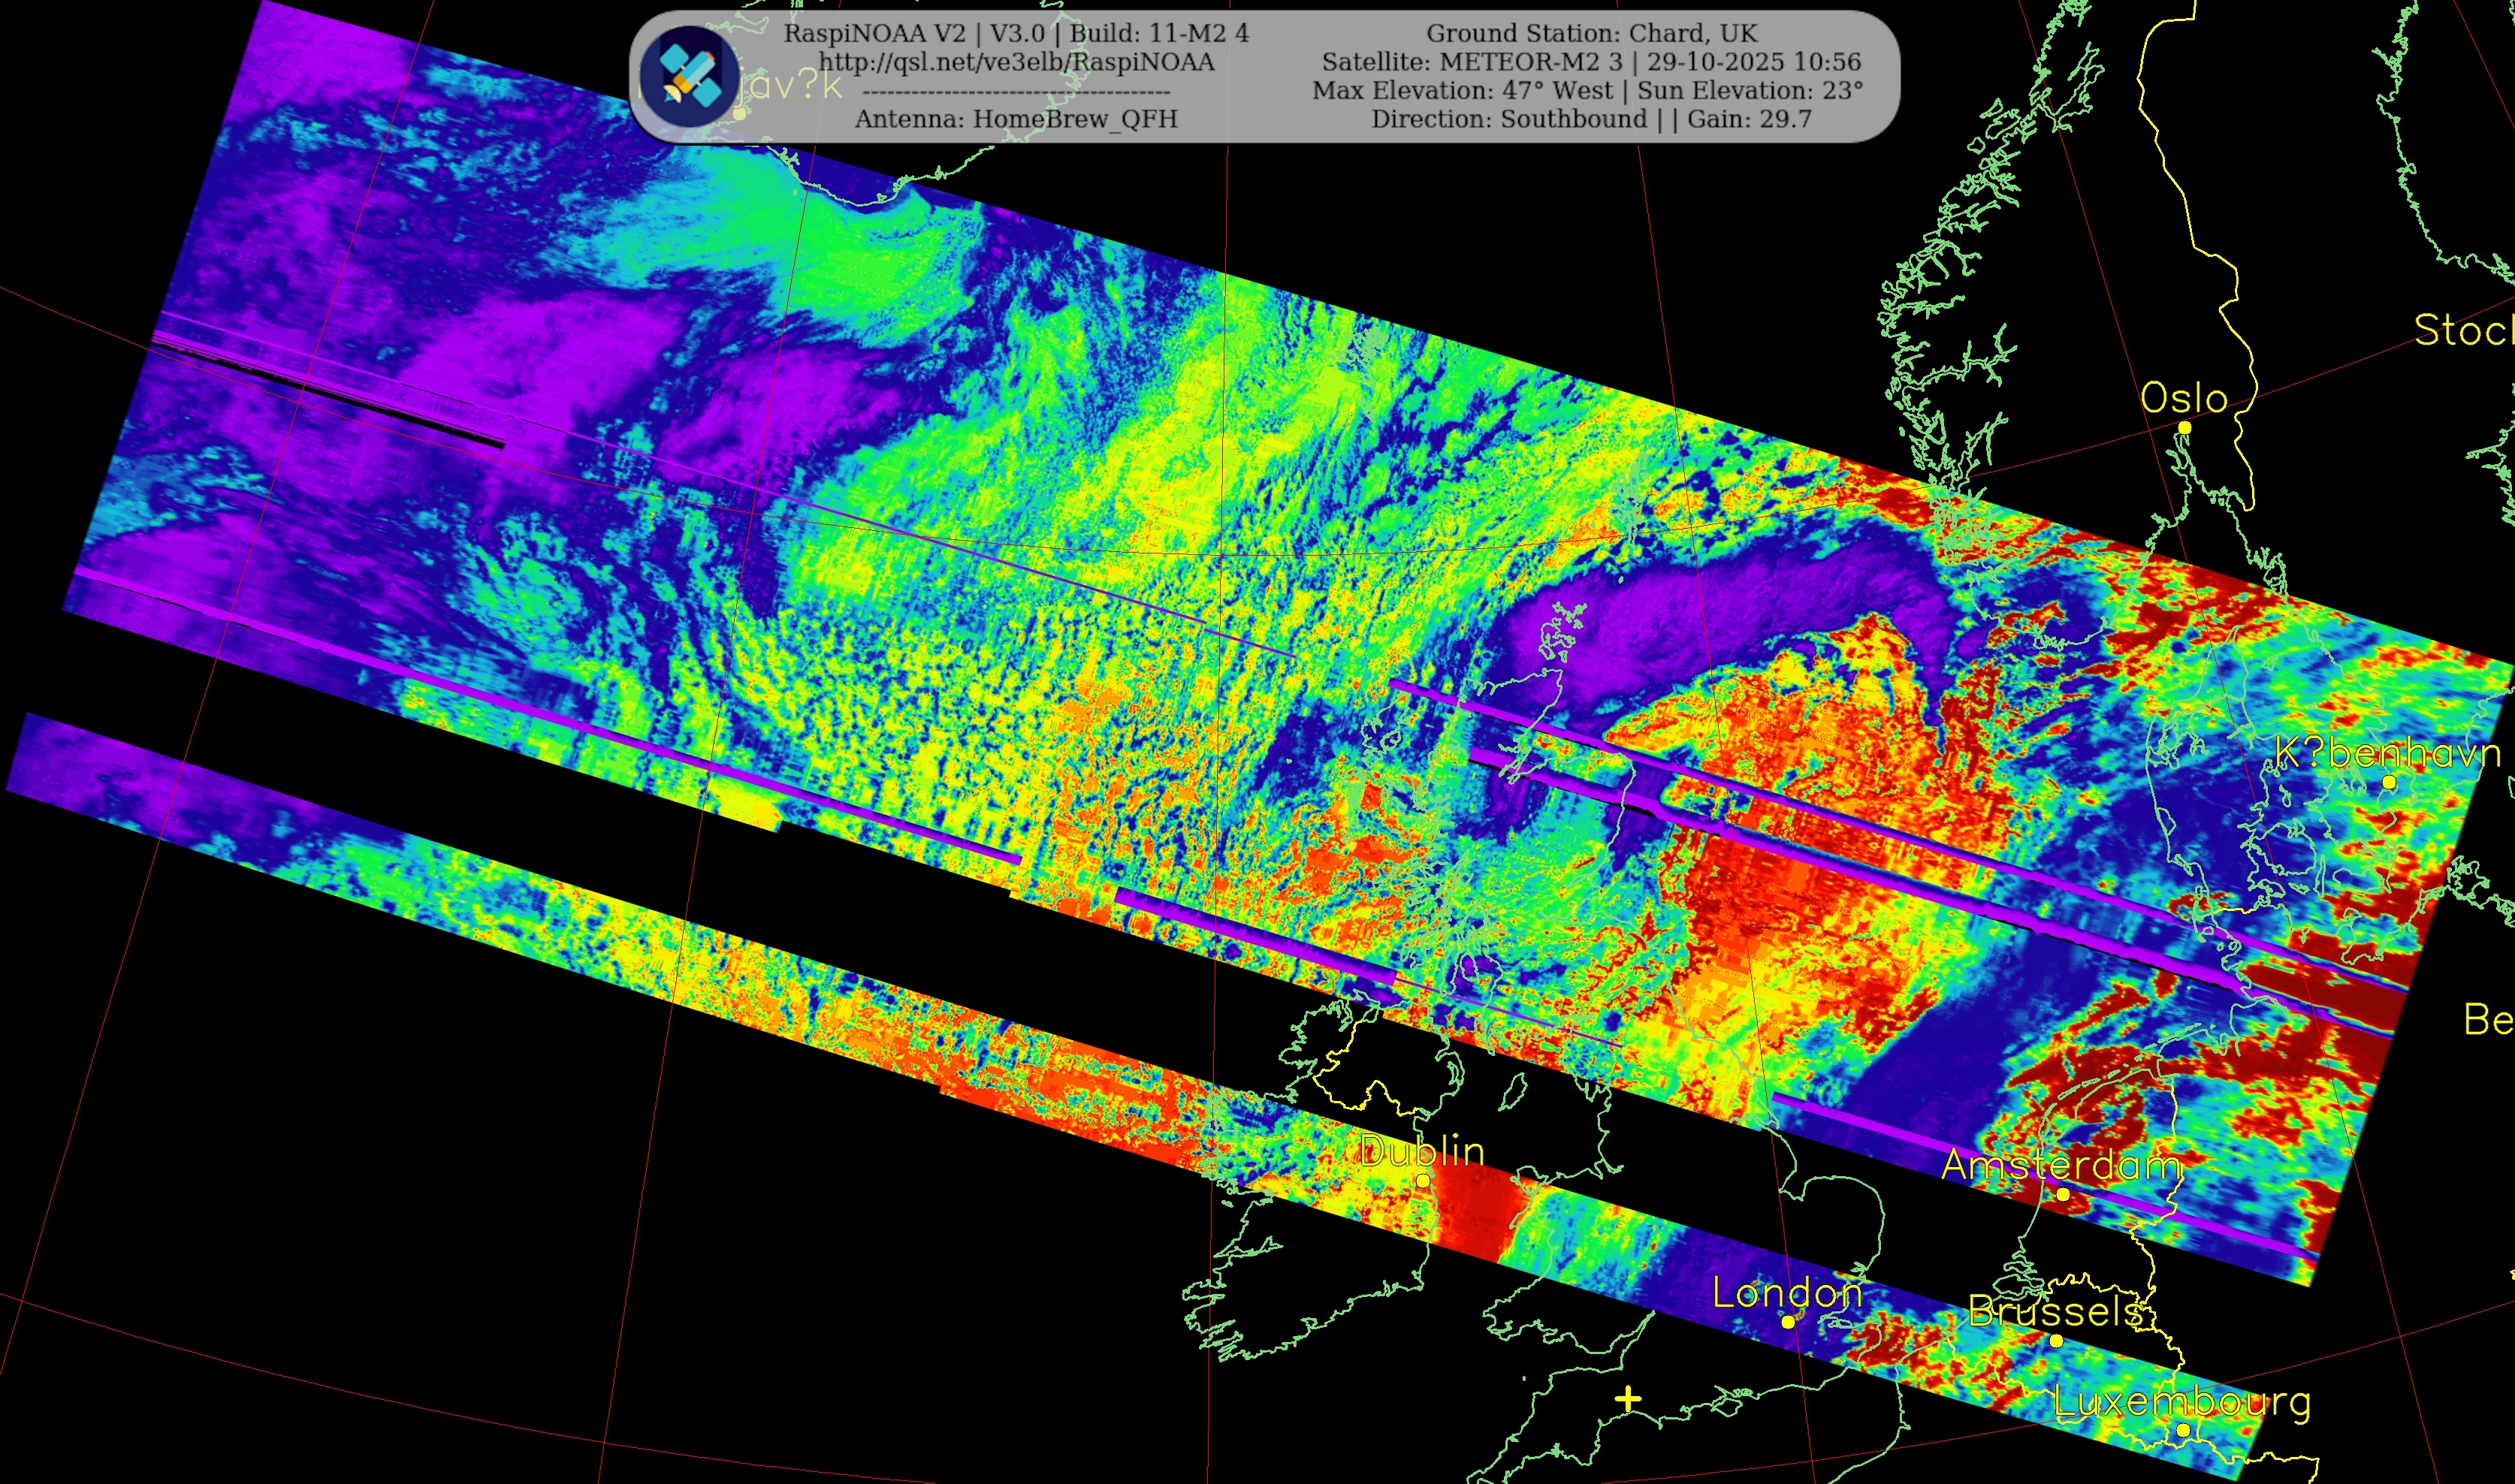Click the London city label
2515x1484 pixels.
(1787, 1293)
